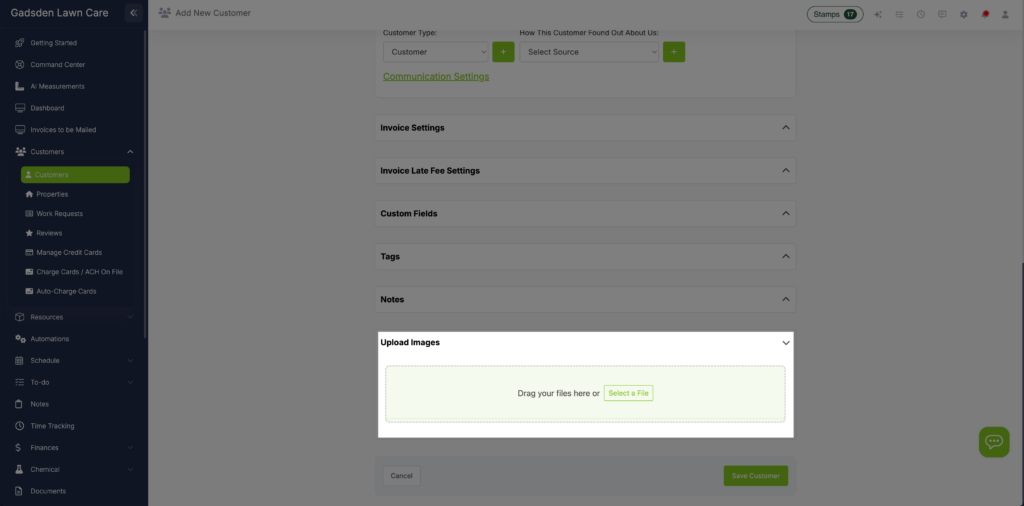Open the notifications bell icon

pos(984,14)
